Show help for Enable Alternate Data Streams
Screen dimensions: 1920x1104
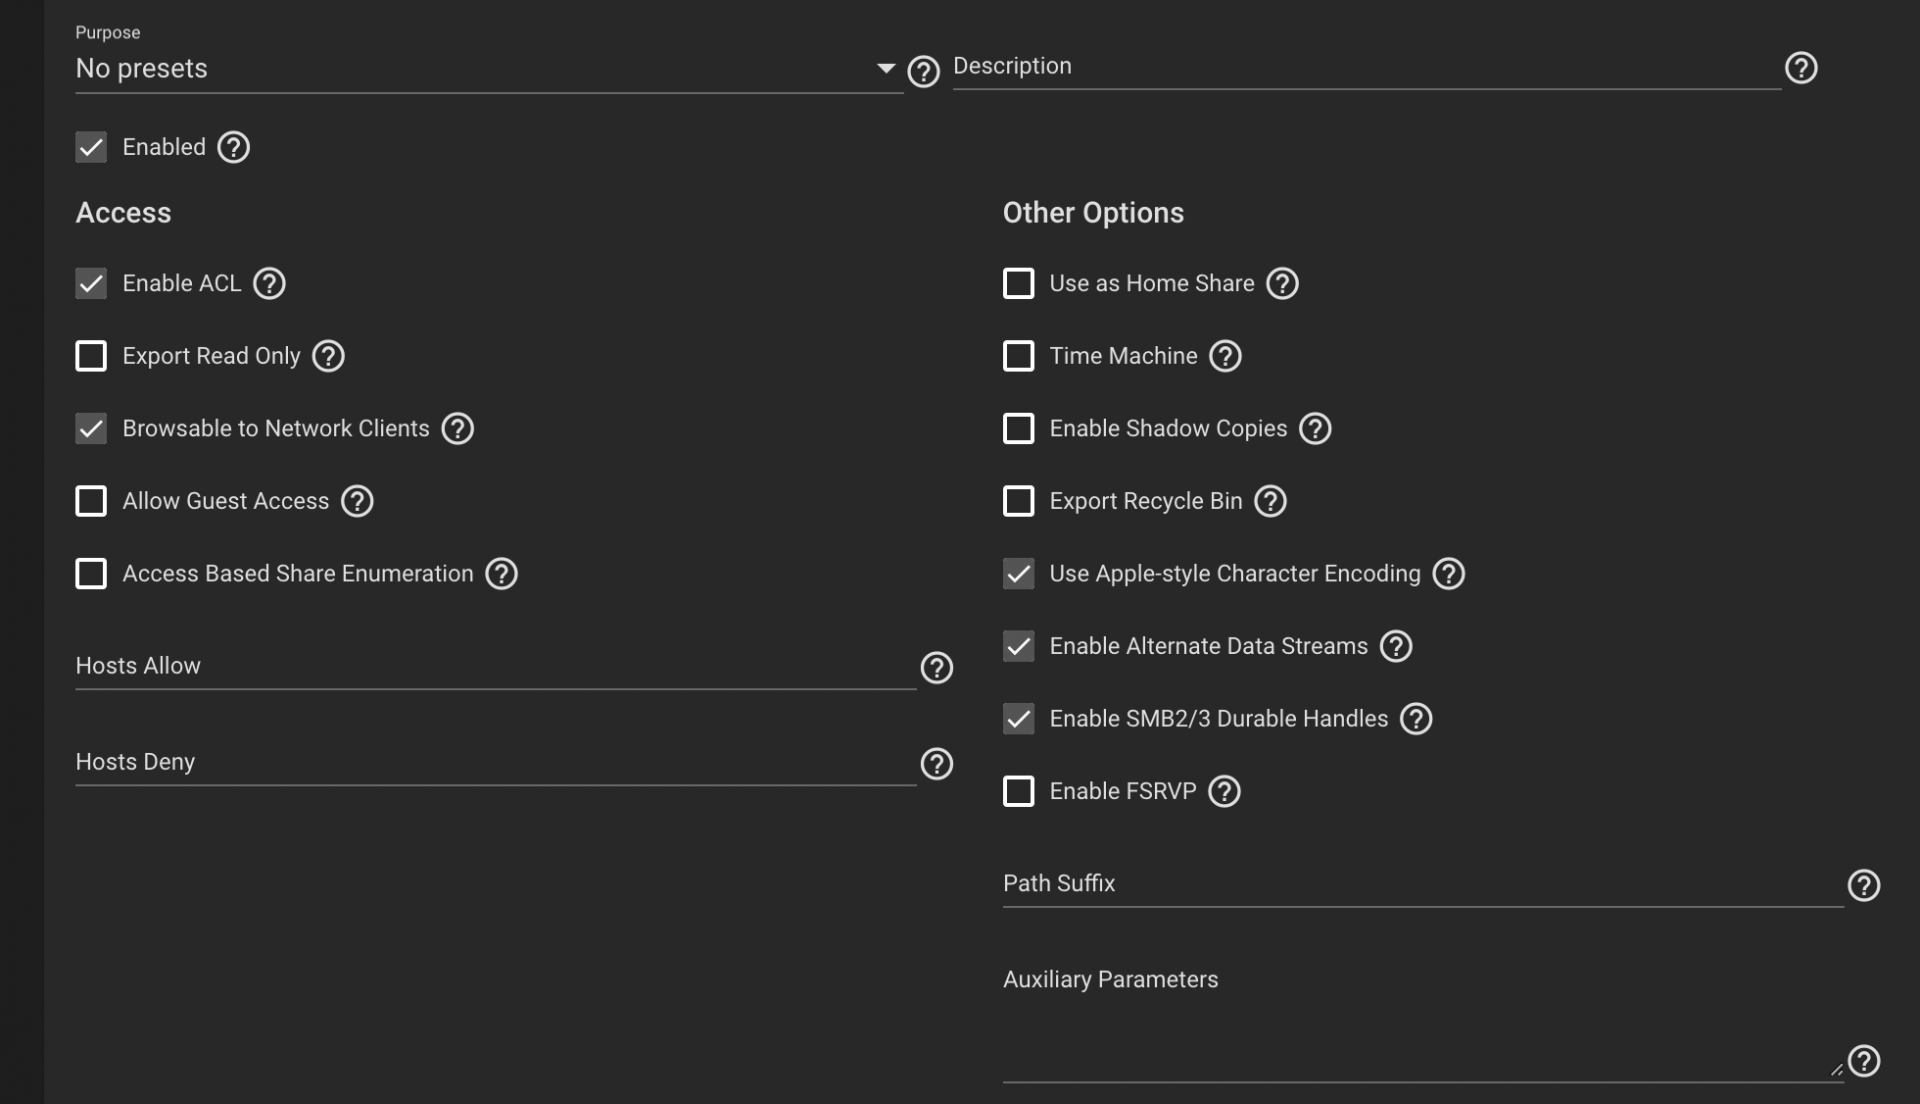pos(1397,647)
